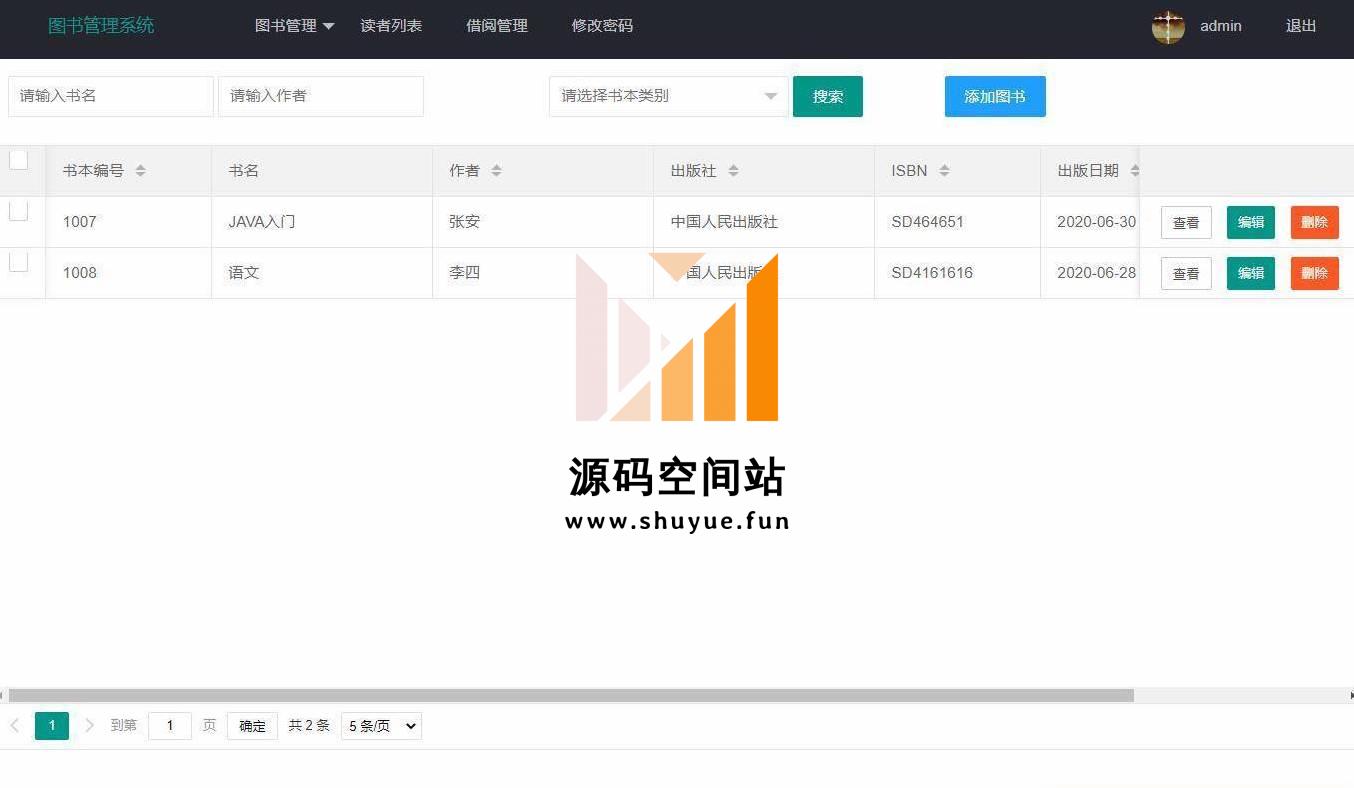Click the 搜索 search button
The image size is (1354, 788).
pyautogui.click(x=828, y=97)
